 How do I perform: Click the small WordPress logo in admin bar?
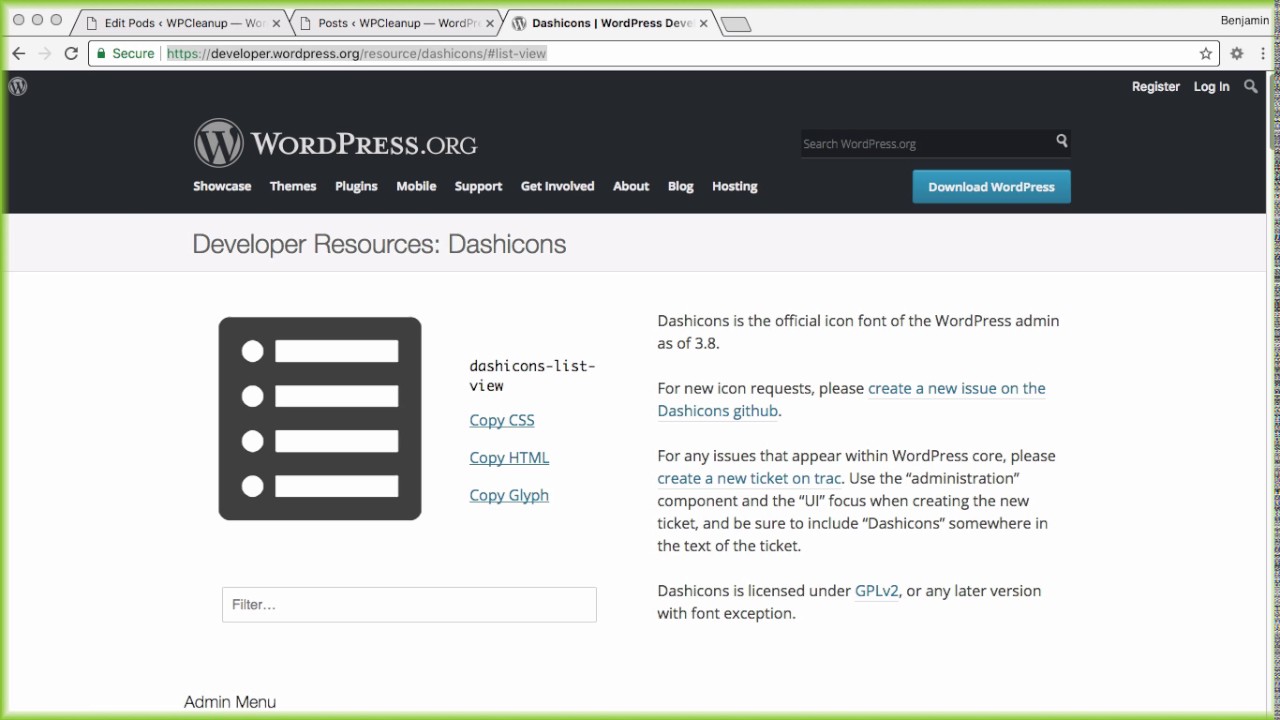click(18, 87)
